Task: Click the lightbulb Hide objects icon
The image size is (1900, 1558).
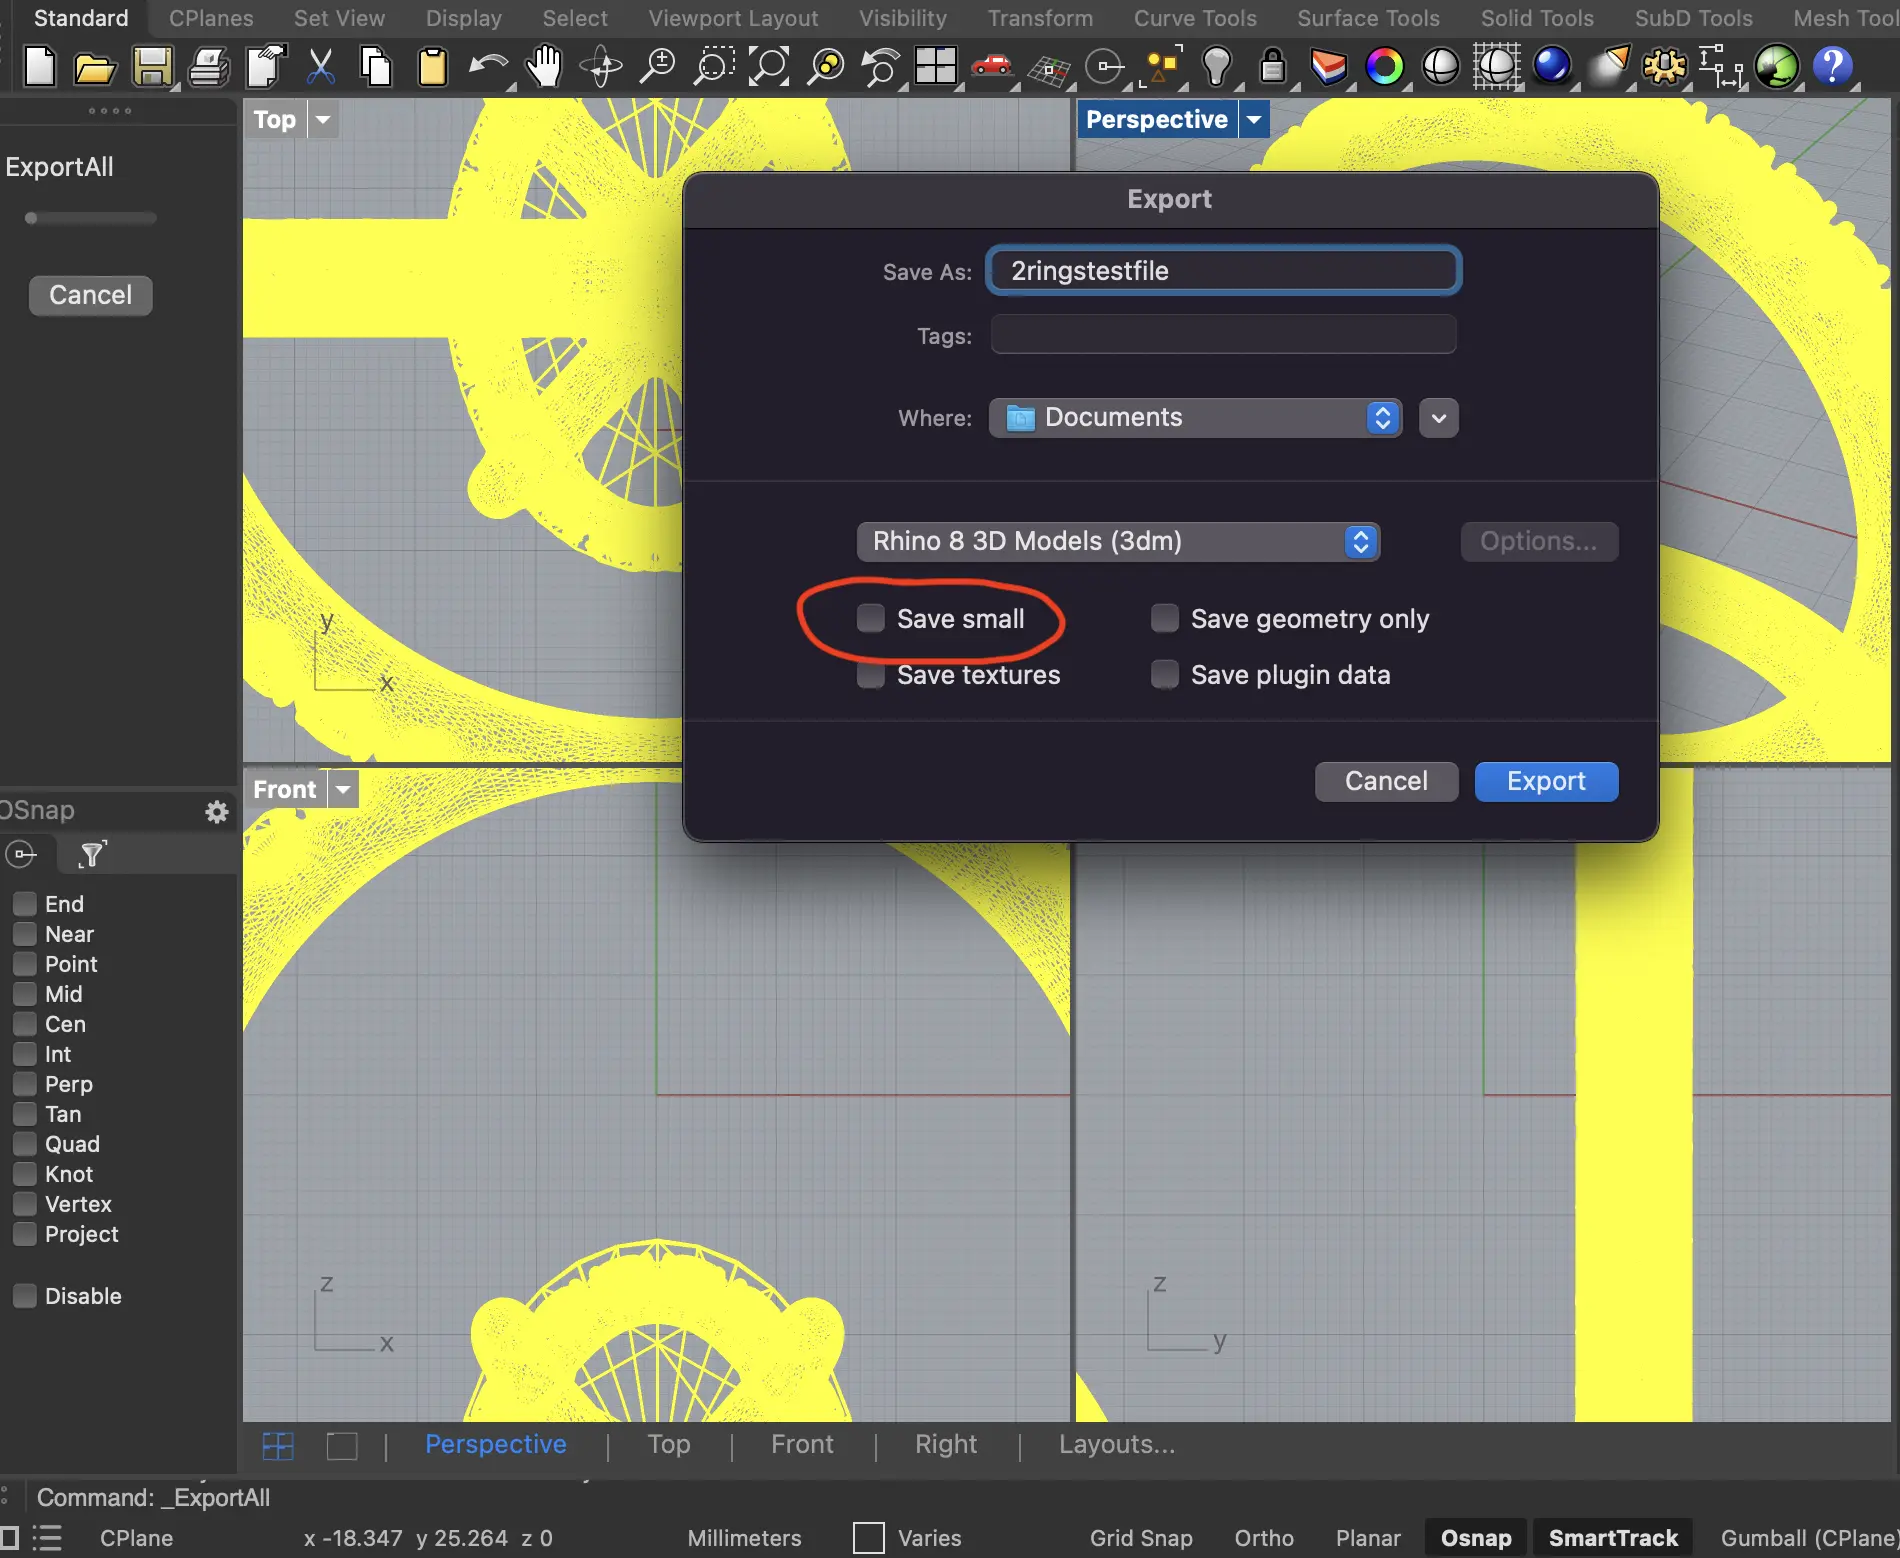Action: [x=1217, y=67]
